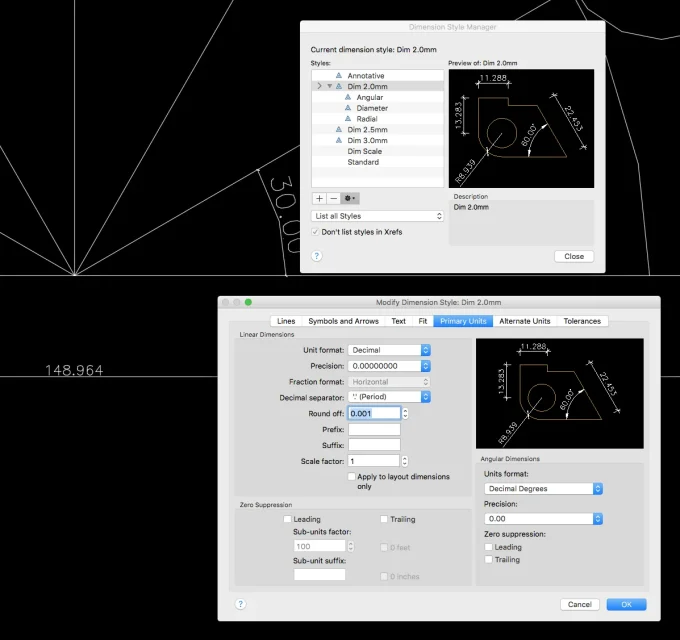
Task: Select the Dim 2.5mm style
Action: click(377, 129)
